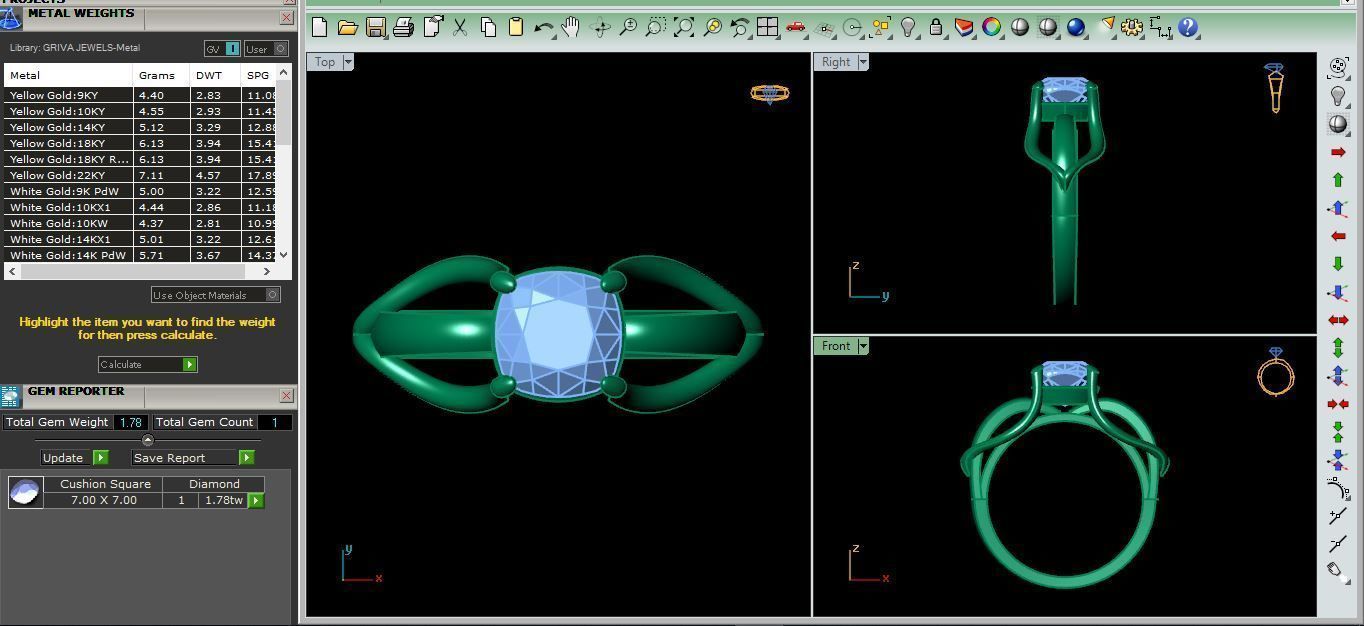
Task: Click the Calculate button
Action: 147,364
